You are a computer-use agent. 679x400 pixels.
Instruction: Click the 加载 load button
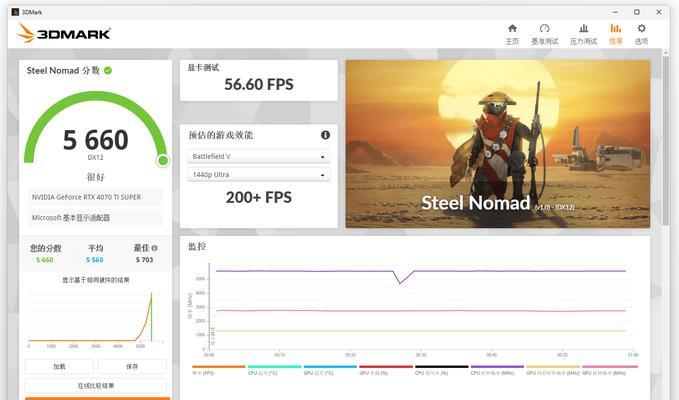click(59, 366)
